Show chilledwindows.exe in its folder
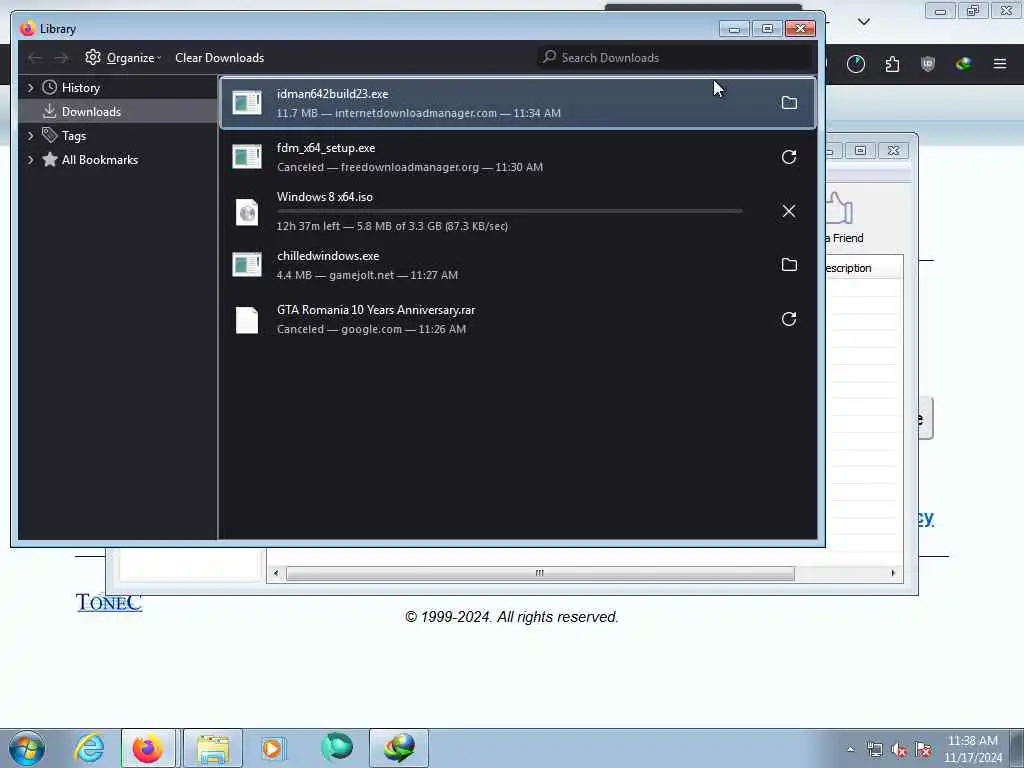The height and width of the screenshot is (768, 1024). pos(789,264)
